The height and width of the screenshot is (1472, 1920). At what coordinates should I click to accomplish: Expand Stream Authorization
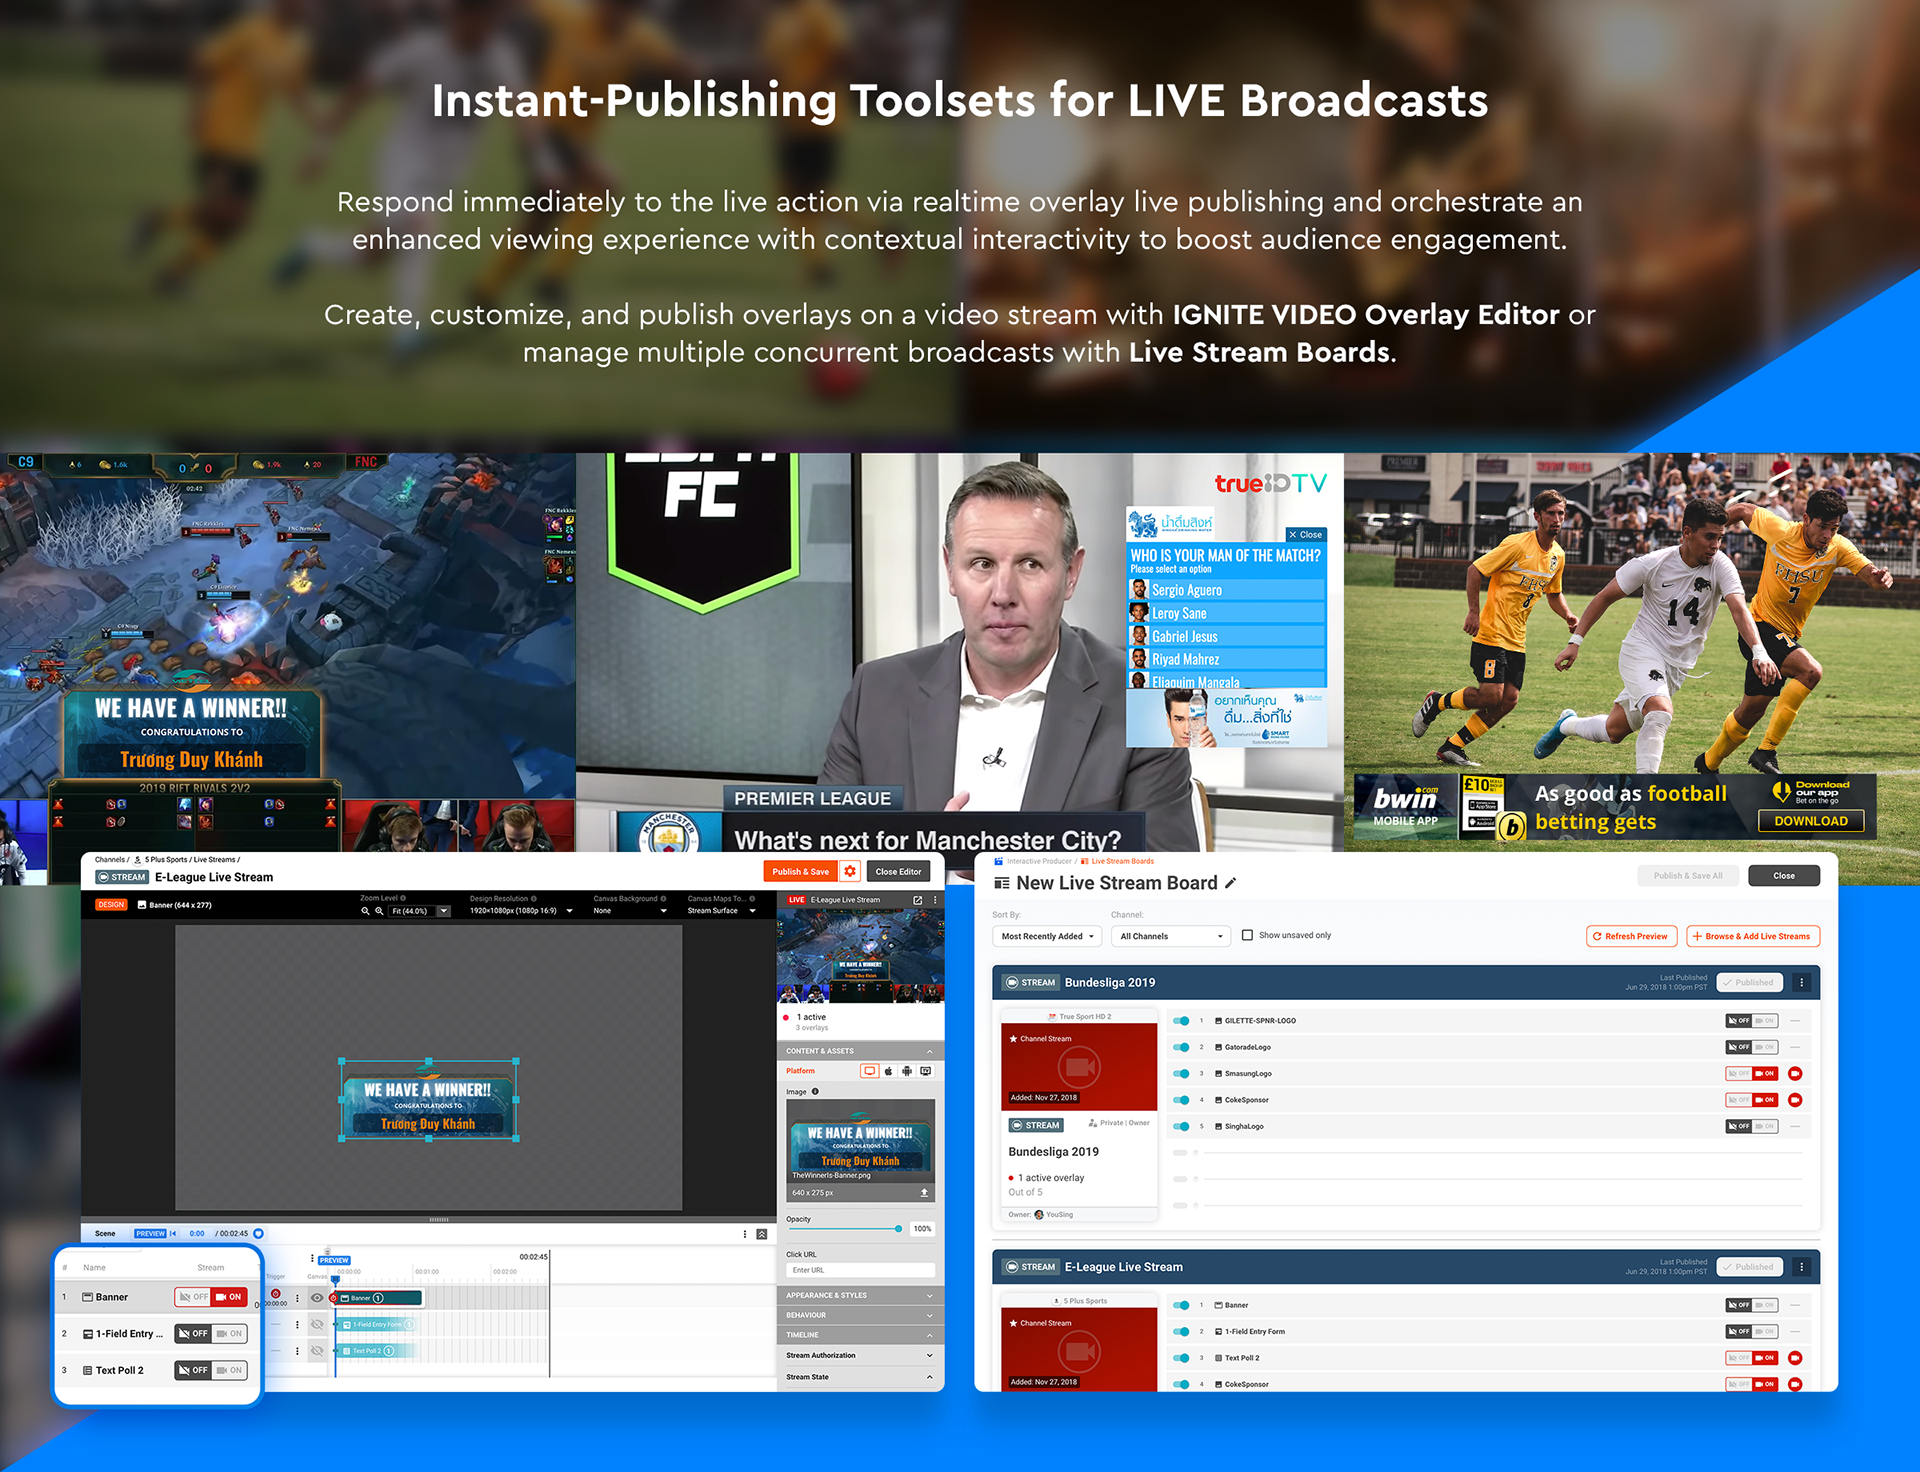(x=860, y=1356)
